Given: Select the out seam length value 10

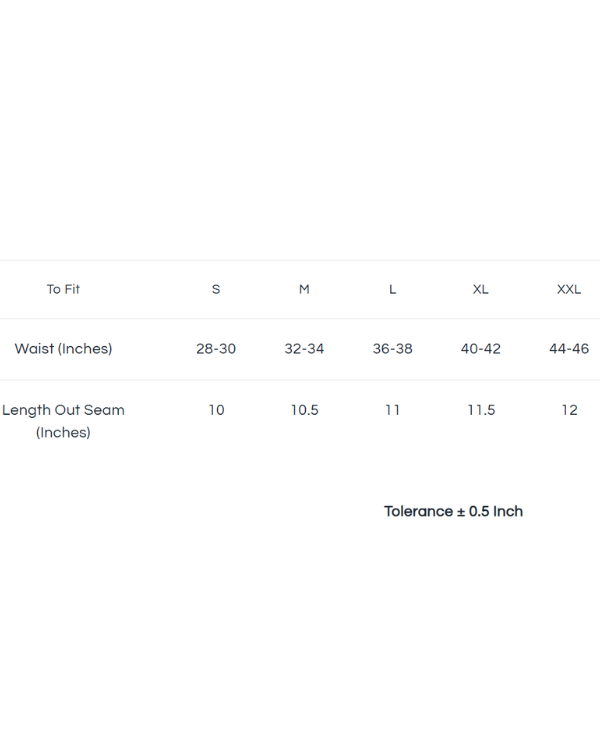Looking at the screenshot, I should pyautogui.click(x=216, y=410).
